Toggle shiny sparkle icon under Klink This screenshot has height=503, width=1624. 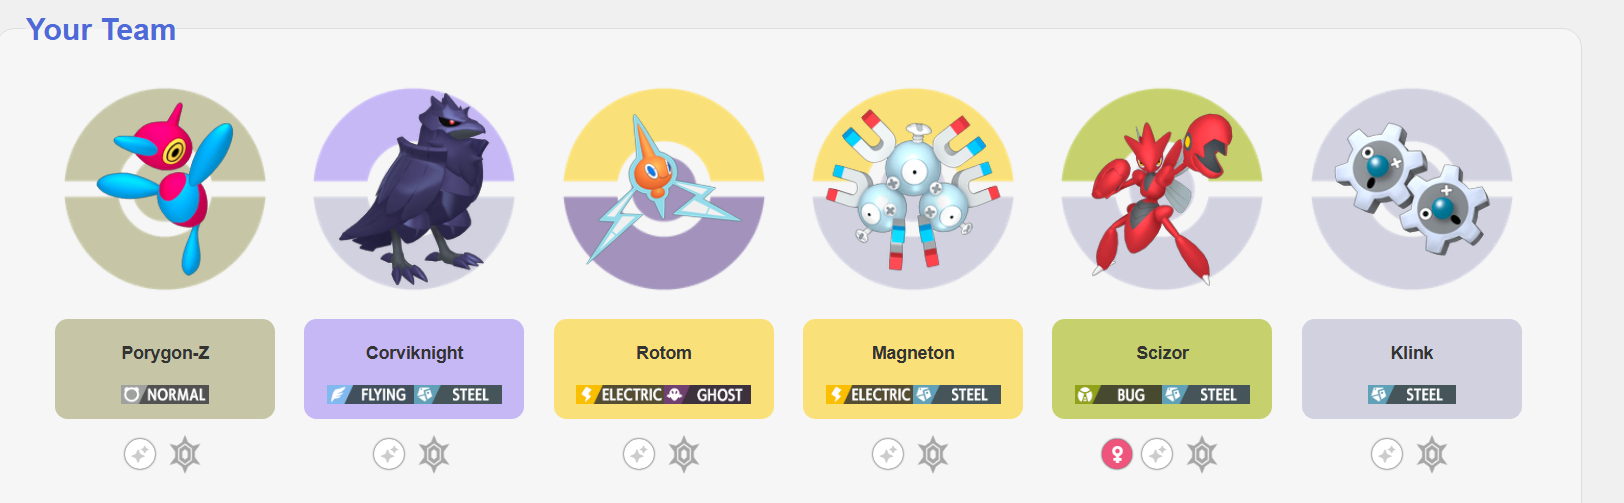[x=1387, y=455]
